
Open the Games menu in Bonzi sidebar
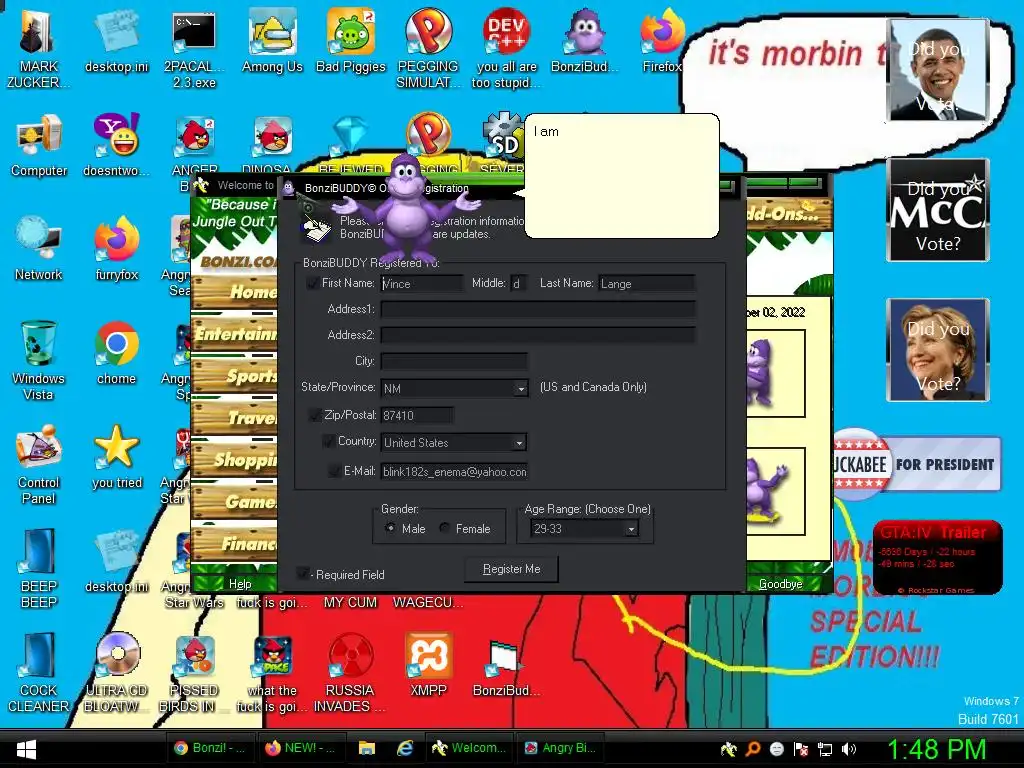[x=234, y=501]
